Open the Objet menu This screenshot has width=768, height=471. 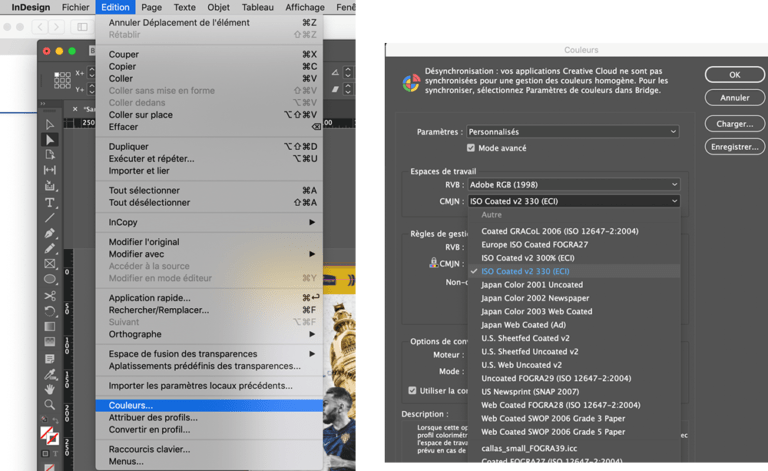[218, 7]
